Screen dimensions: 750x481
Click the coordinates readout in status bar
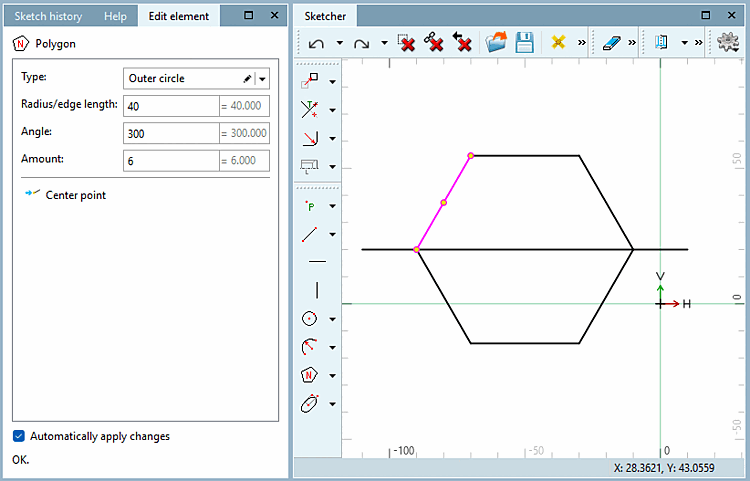pyautogui.click(x=664, y=468)
